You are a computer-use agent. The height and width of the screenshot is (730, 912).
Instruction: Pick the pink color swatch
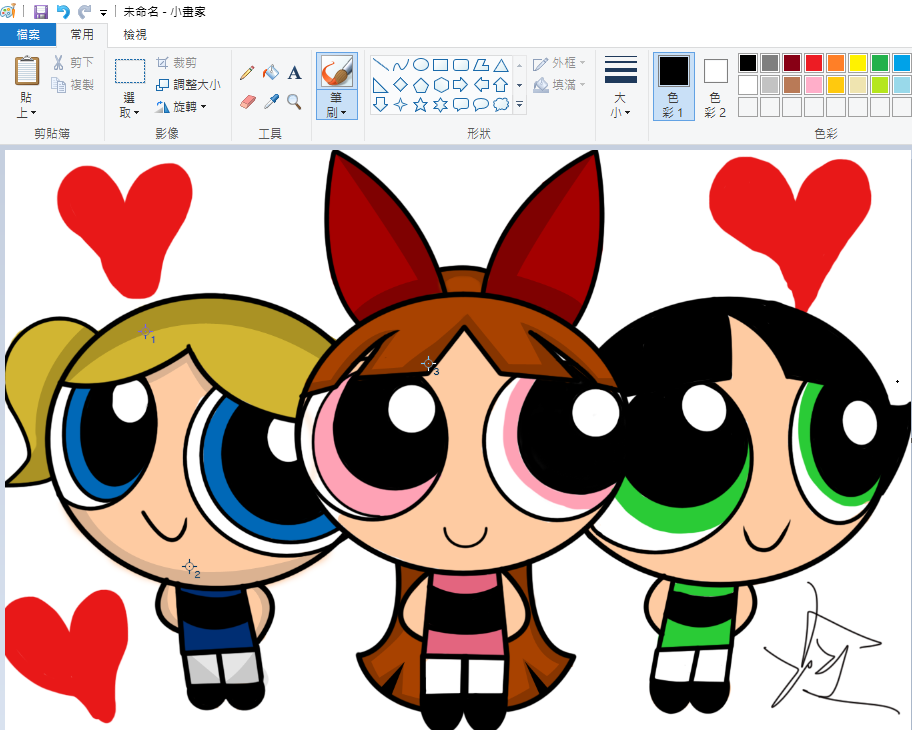(x=814, y=85)
